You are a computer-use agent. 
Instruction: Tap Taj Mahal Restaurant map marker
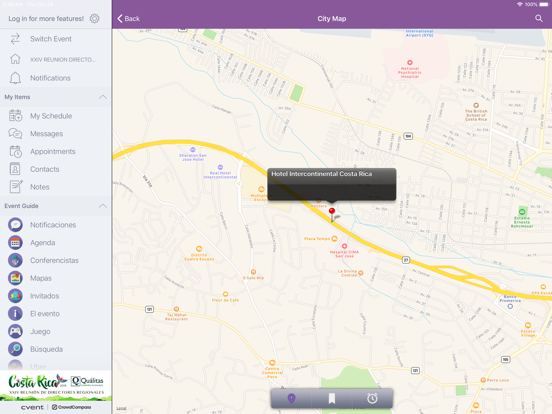pos(176,309)
